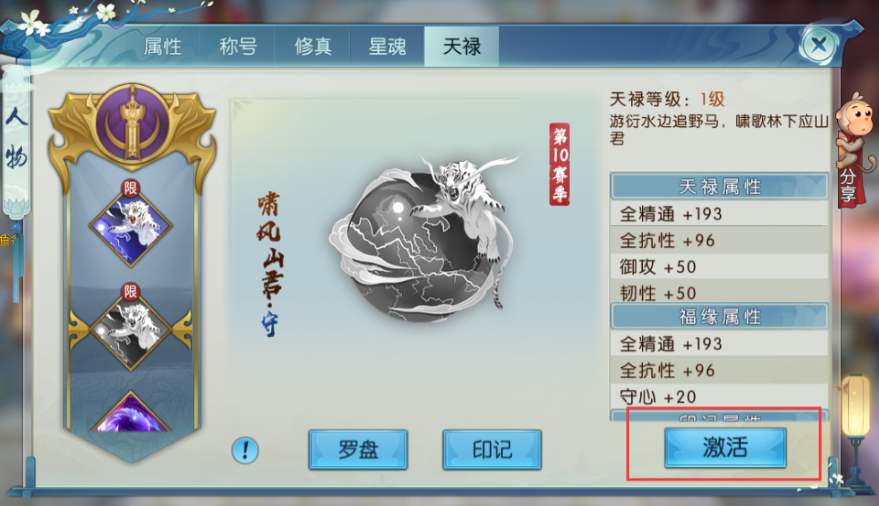Viewport: 879px width, 506px height.
Task: Click the 天禄属性 section header
Action: pyautogui.click(x=719, y=187)
